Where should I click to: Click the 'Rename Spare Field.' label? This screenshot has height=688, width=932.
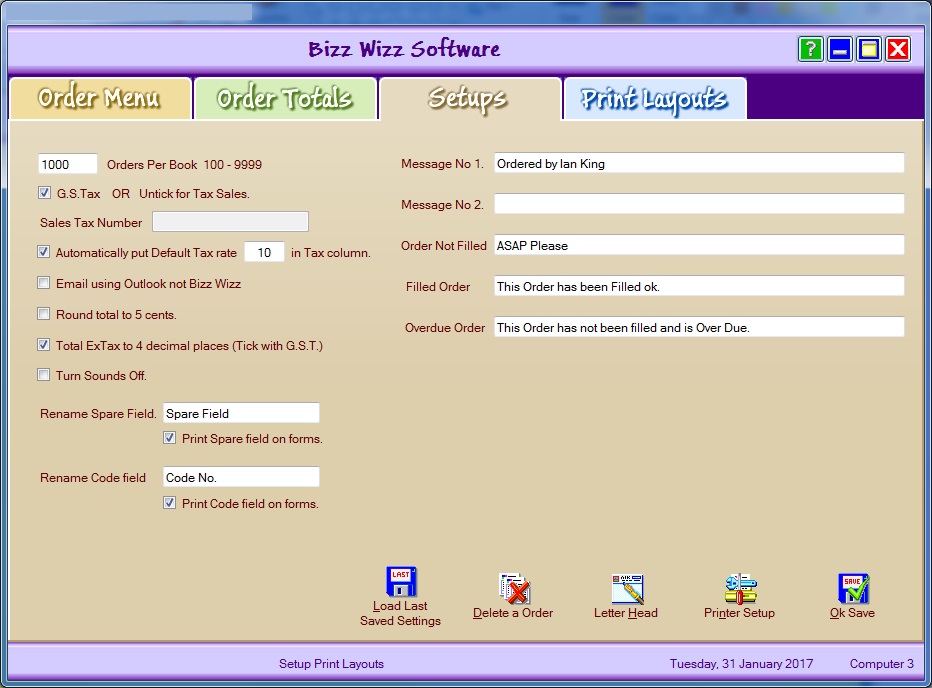[98, 413]
